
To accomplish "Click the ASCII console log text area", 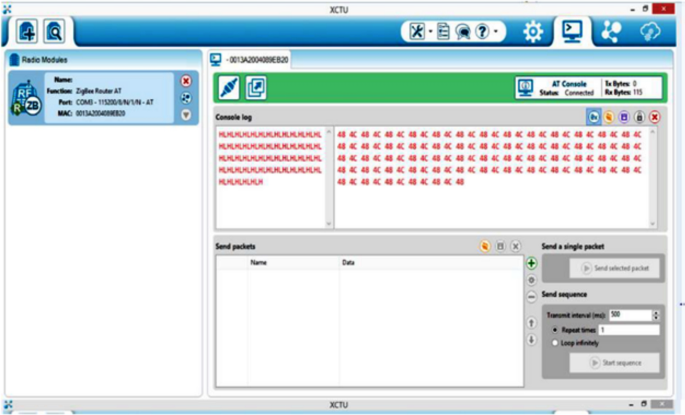I will coord(271,177).
